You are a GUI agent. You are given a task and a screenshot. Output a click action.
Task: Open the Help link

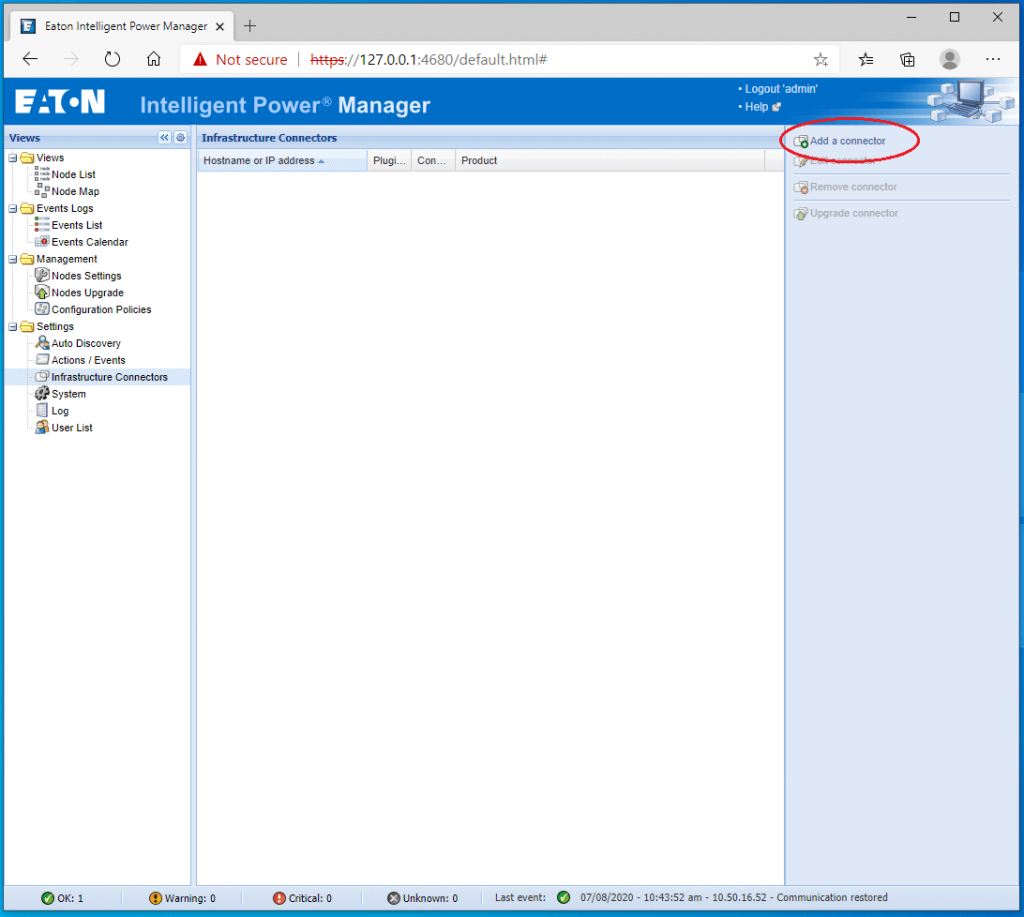coord(756,107)
